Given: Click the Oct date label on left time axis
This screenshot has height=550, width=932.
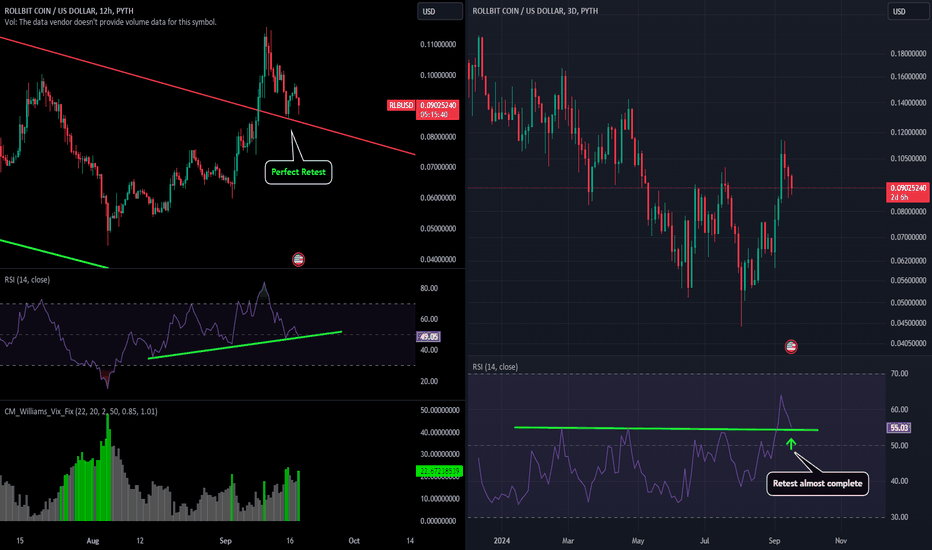Looking at the screenshot, I should point(354,540).
